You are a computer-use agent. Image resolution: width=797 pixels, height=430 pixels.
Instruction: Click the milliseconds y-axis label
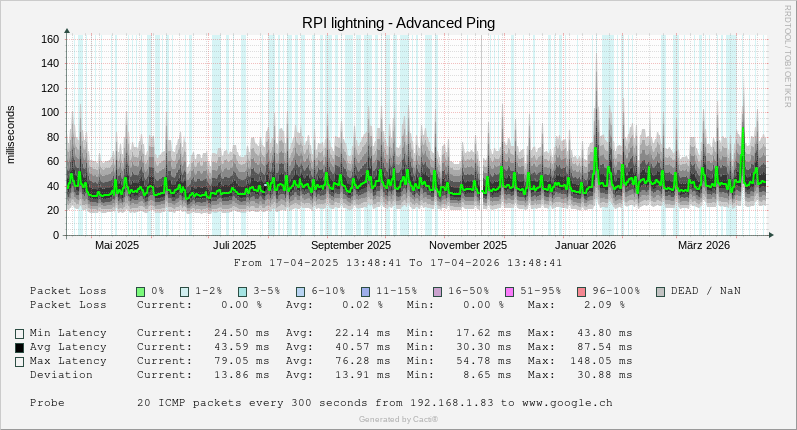[12, 134]
